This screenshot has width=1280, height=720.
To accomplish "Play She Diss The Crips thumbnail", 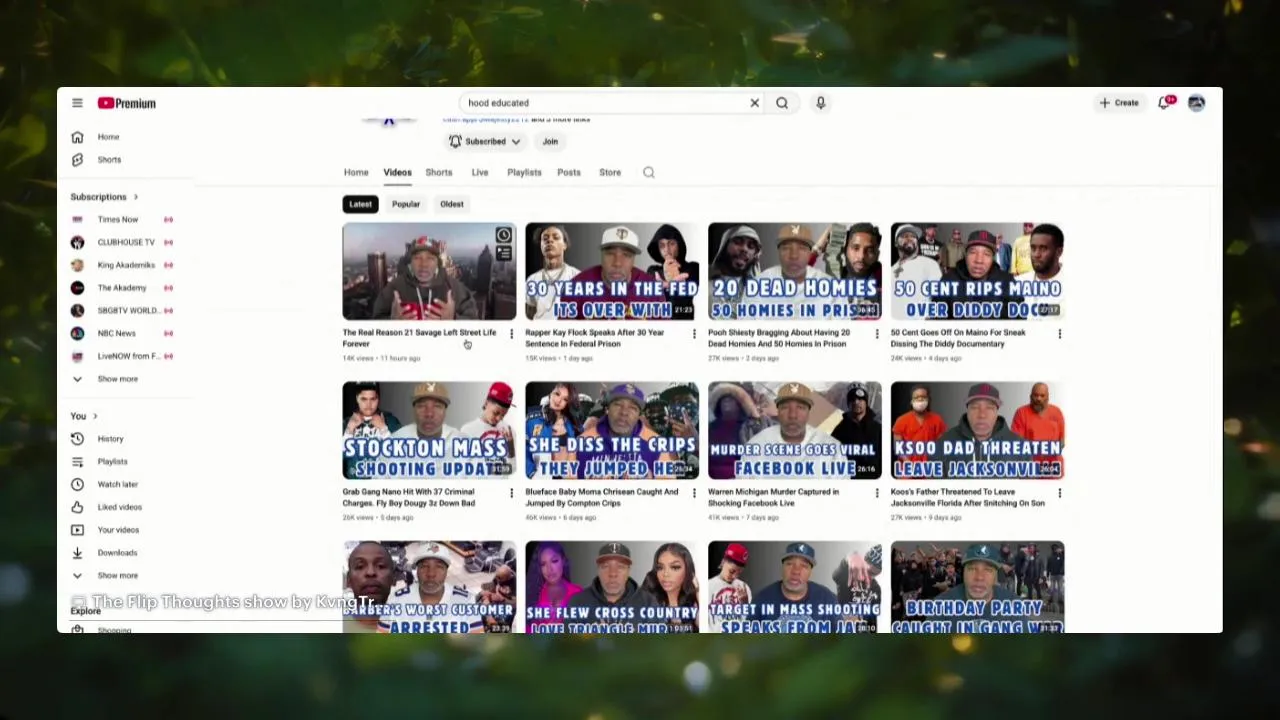I will click(x=612, y=430).
